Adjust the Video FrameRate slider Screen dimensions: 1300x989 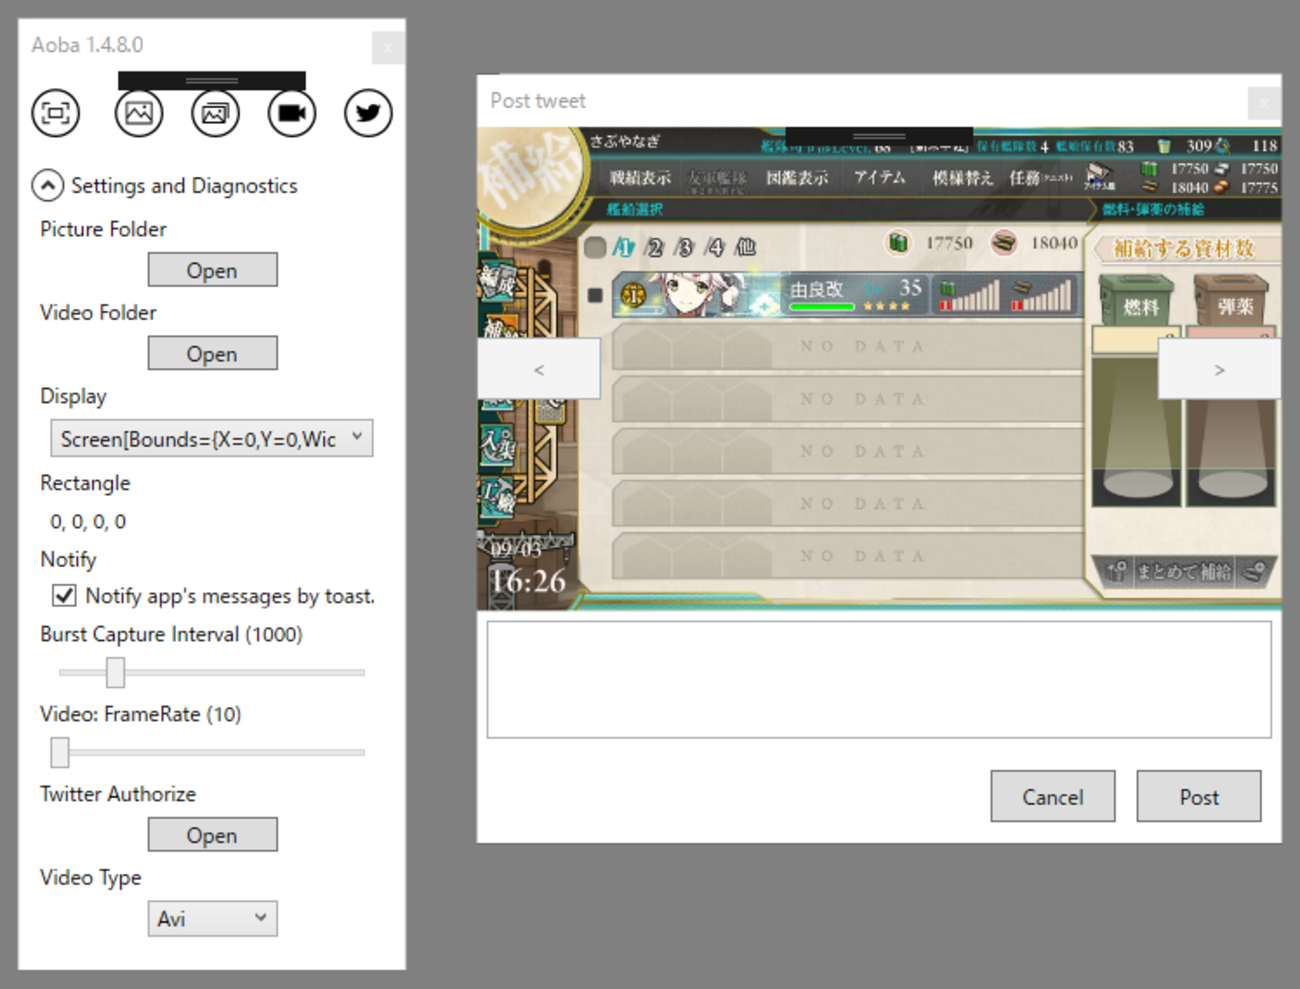pos(60,752)
